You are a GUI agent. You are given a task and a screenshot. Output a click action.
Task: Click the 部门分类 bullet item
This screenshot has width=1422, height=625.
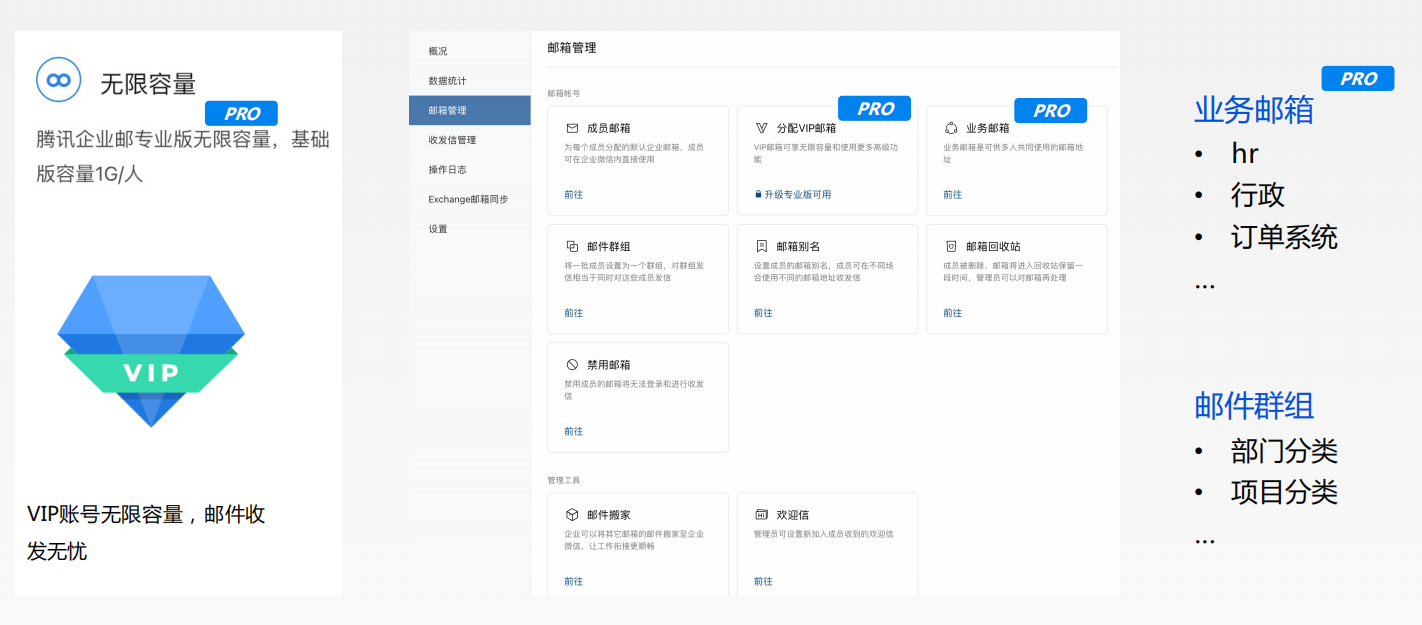tap(1284, 450)
